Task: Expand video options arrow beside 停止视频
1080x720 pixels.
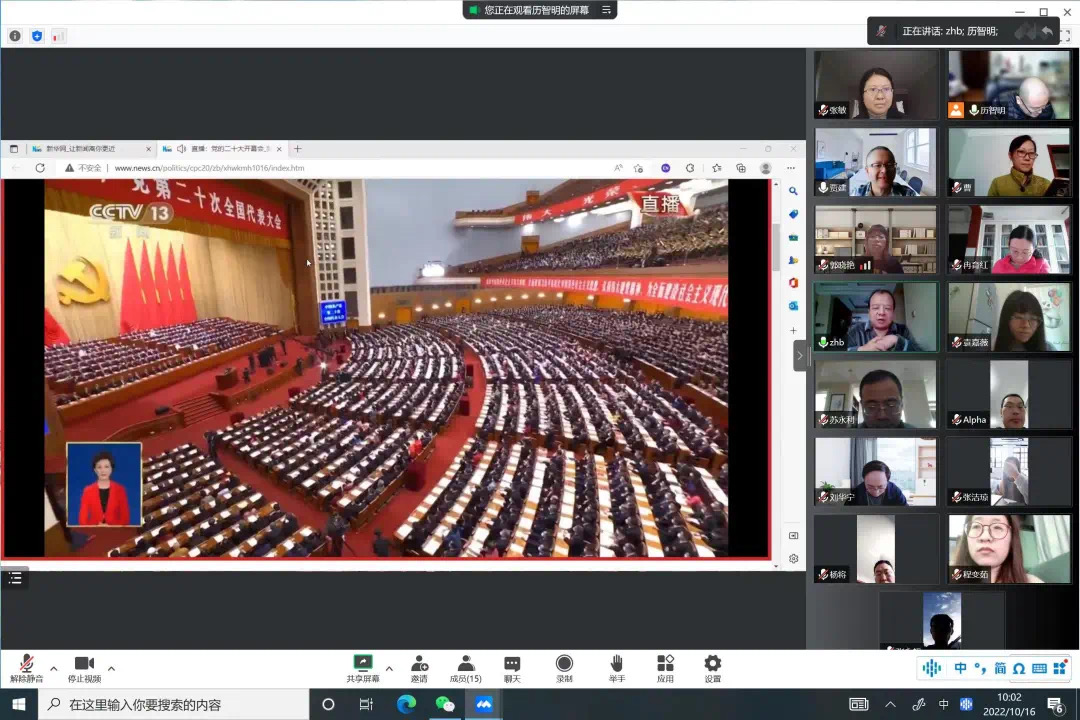Action: [111, 668]
